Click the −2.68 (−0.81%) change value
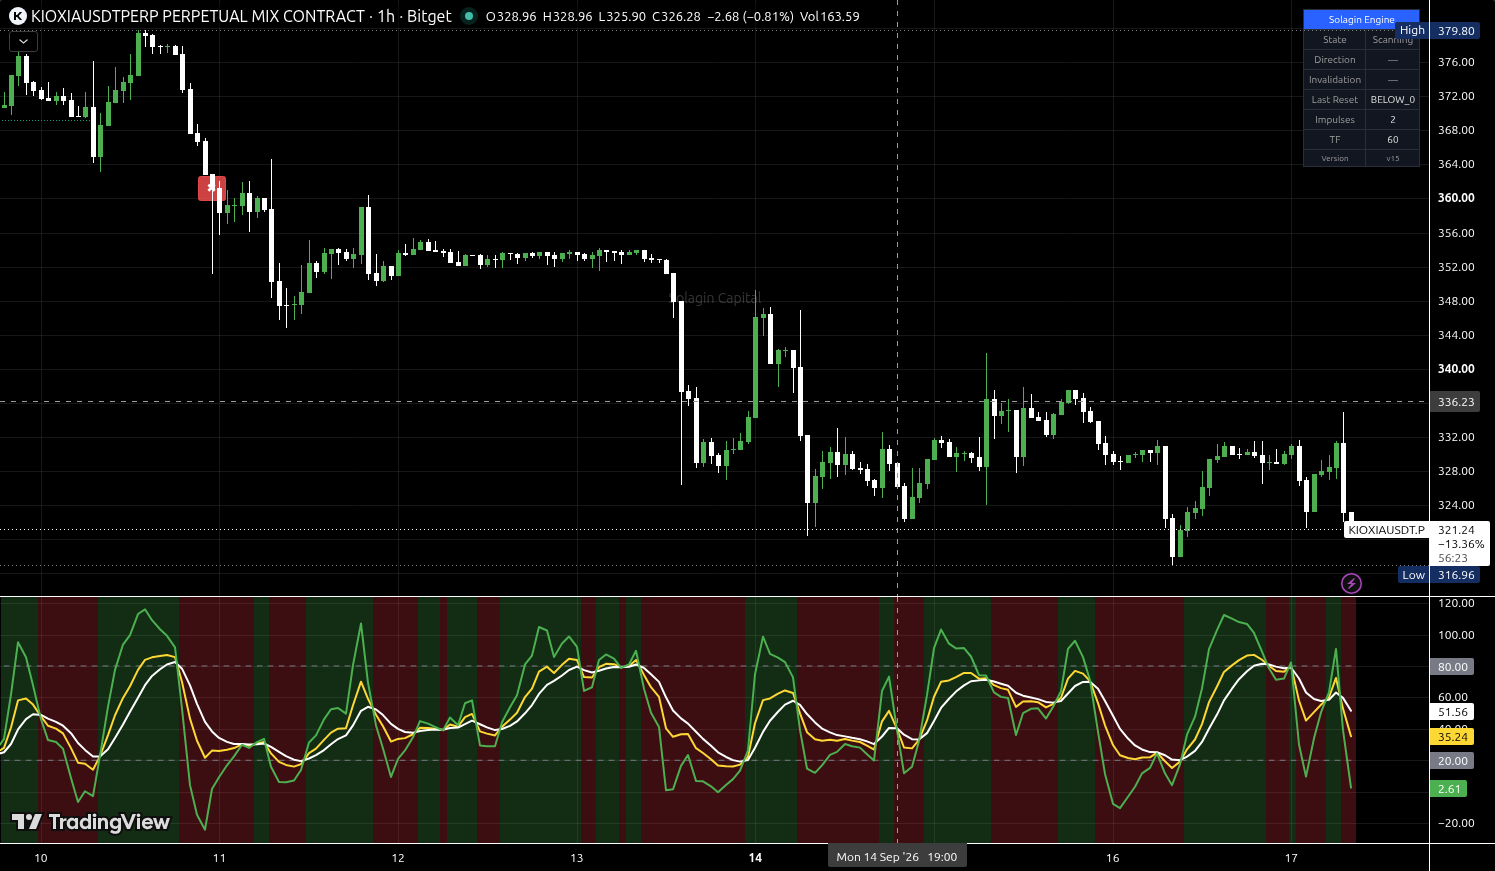 pos(749,17)
